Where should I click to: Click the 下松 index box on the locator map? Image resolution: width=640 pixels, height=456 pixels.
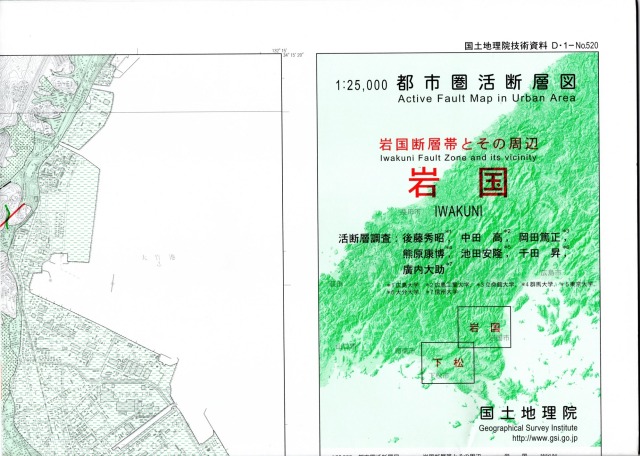pos(448,363)
